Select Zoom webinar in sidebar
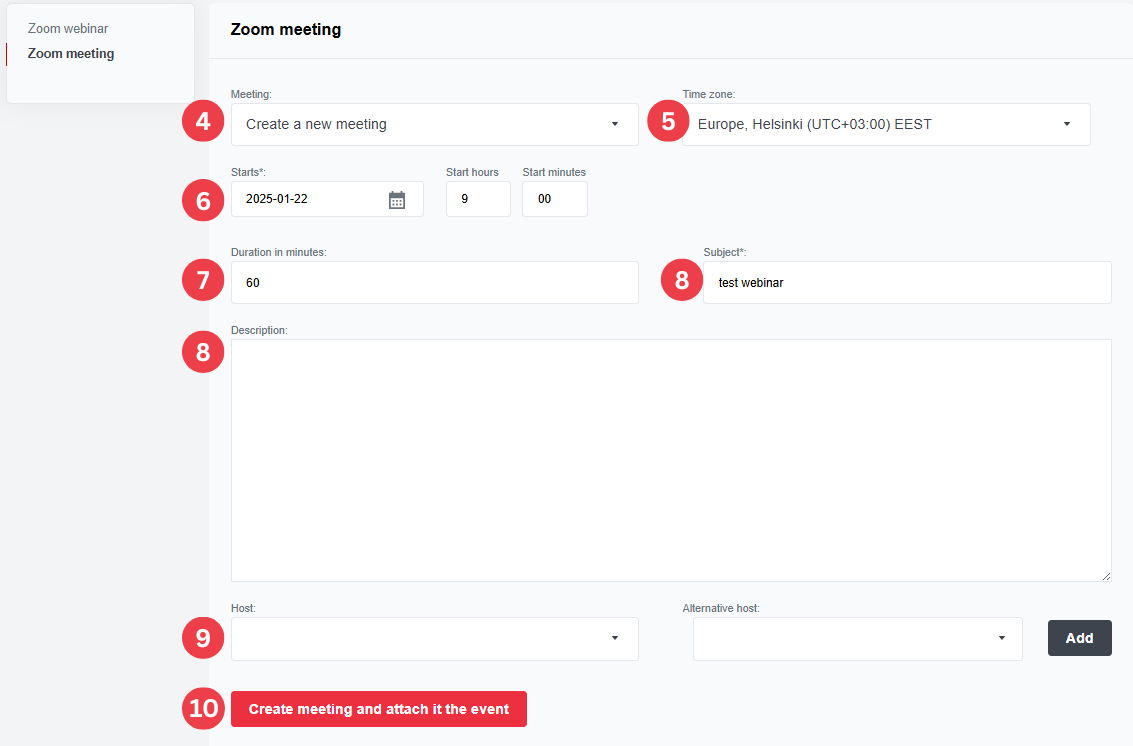This screenshot has width=1133, height=746. (x=68, y=28)
